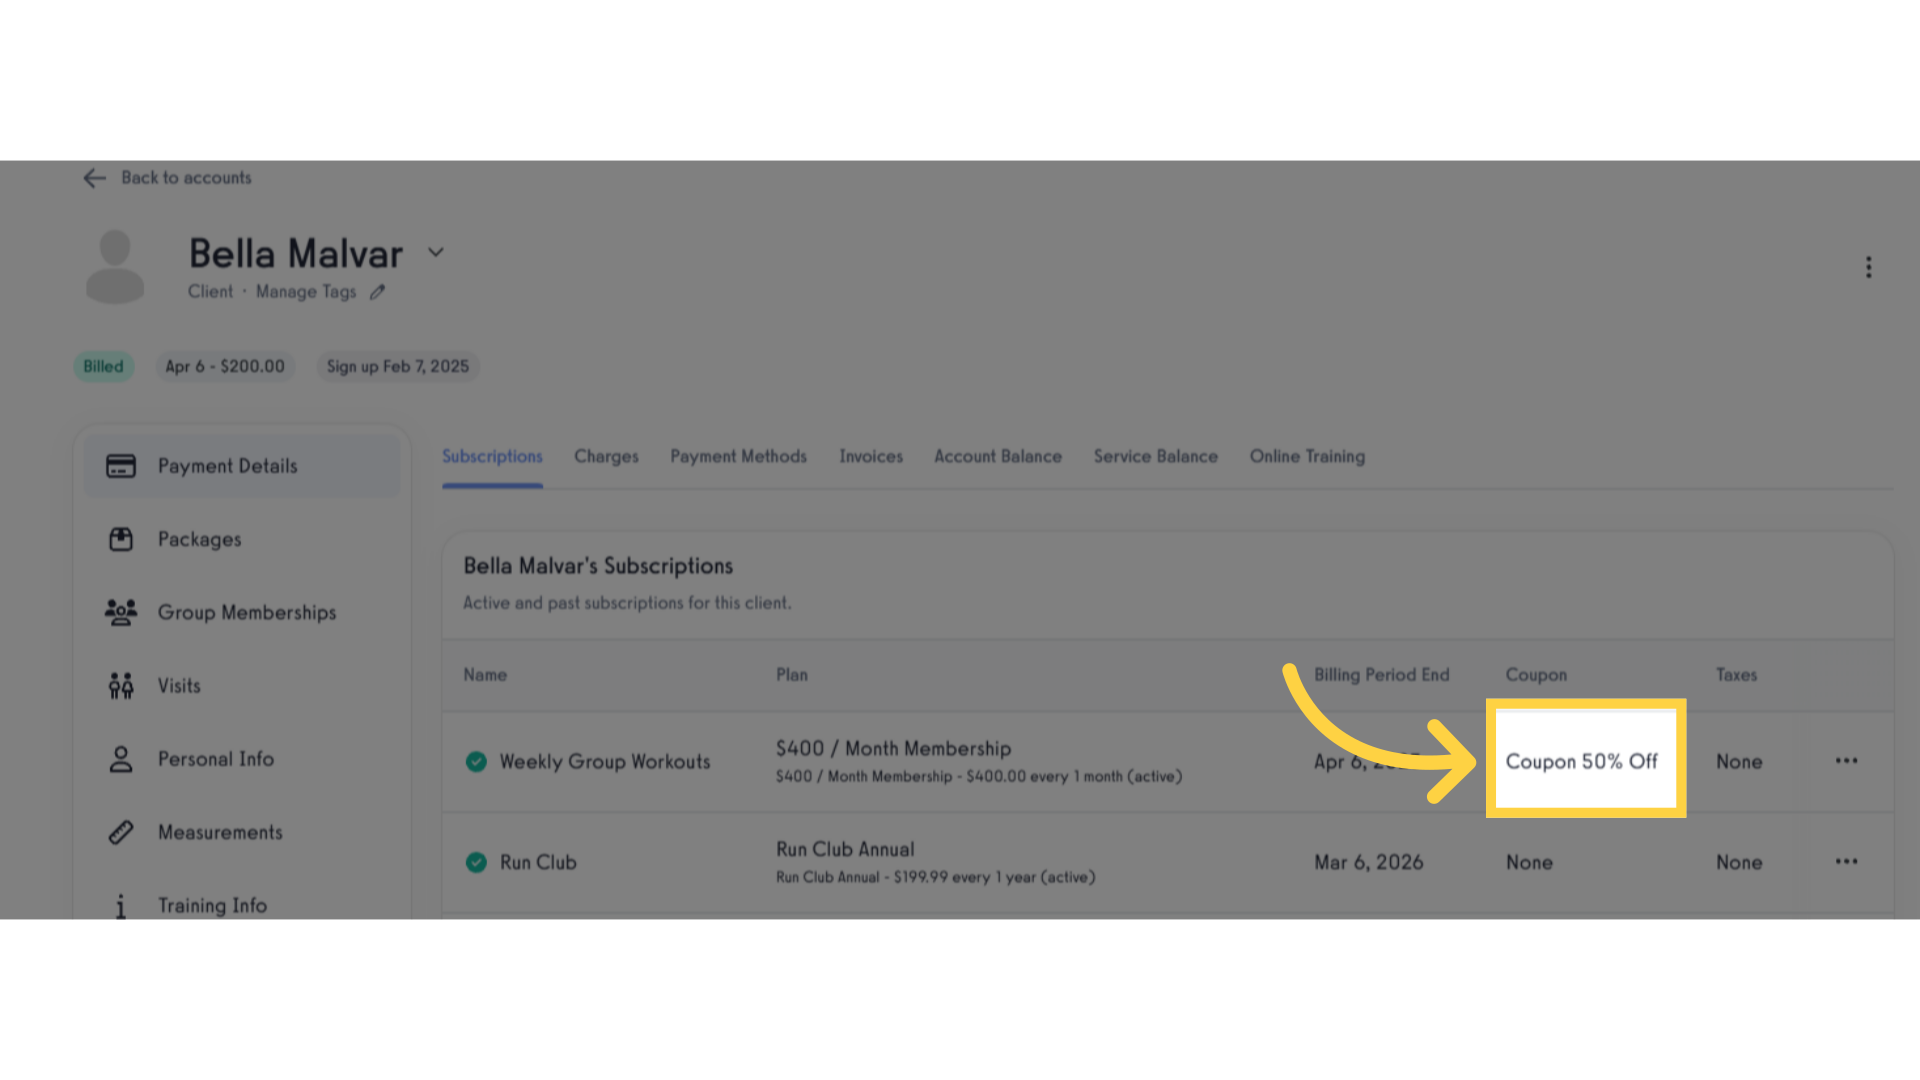The width and height of the screenshot is (1920, 1080).
Task: Click the Taxes column header
Action: click(x=1736, y=675)
